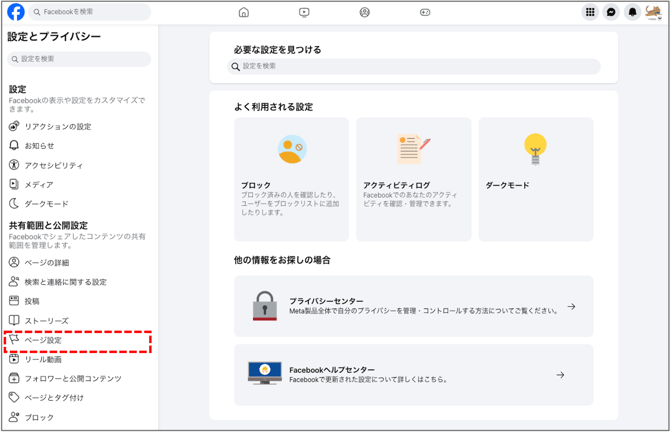Image resolution: width=670 pixels, height=432 pixels.
Task: Click the 必要な設定を見つける search field
Action: click(414, 66)
